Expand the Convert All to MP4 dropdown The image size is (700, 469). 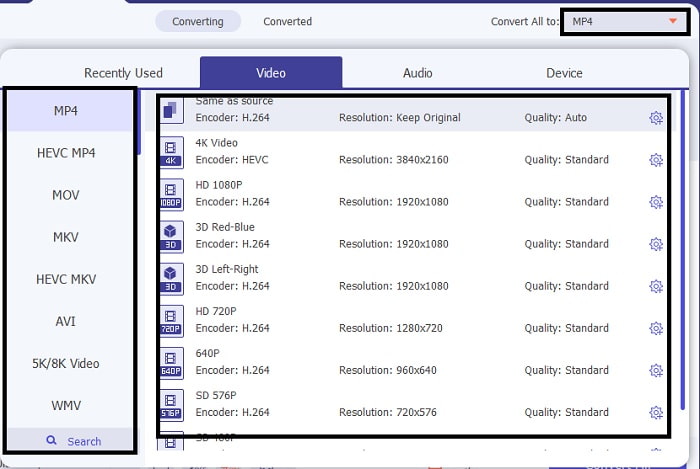[x=625, y=21]
